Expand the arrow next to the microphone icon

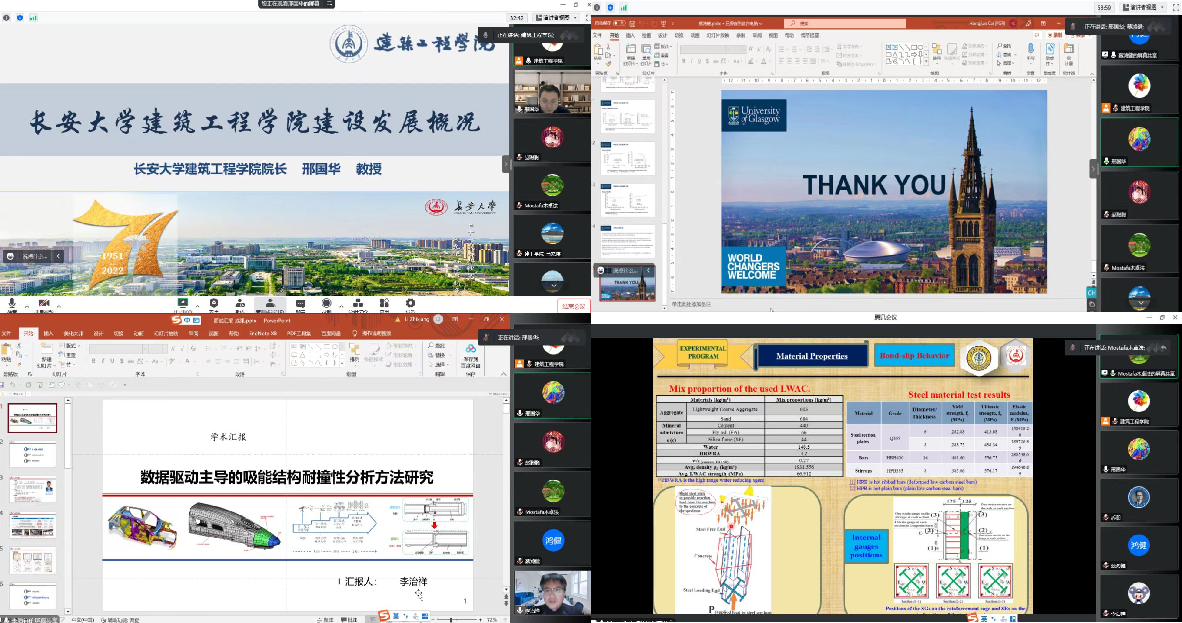coord(25,303)
